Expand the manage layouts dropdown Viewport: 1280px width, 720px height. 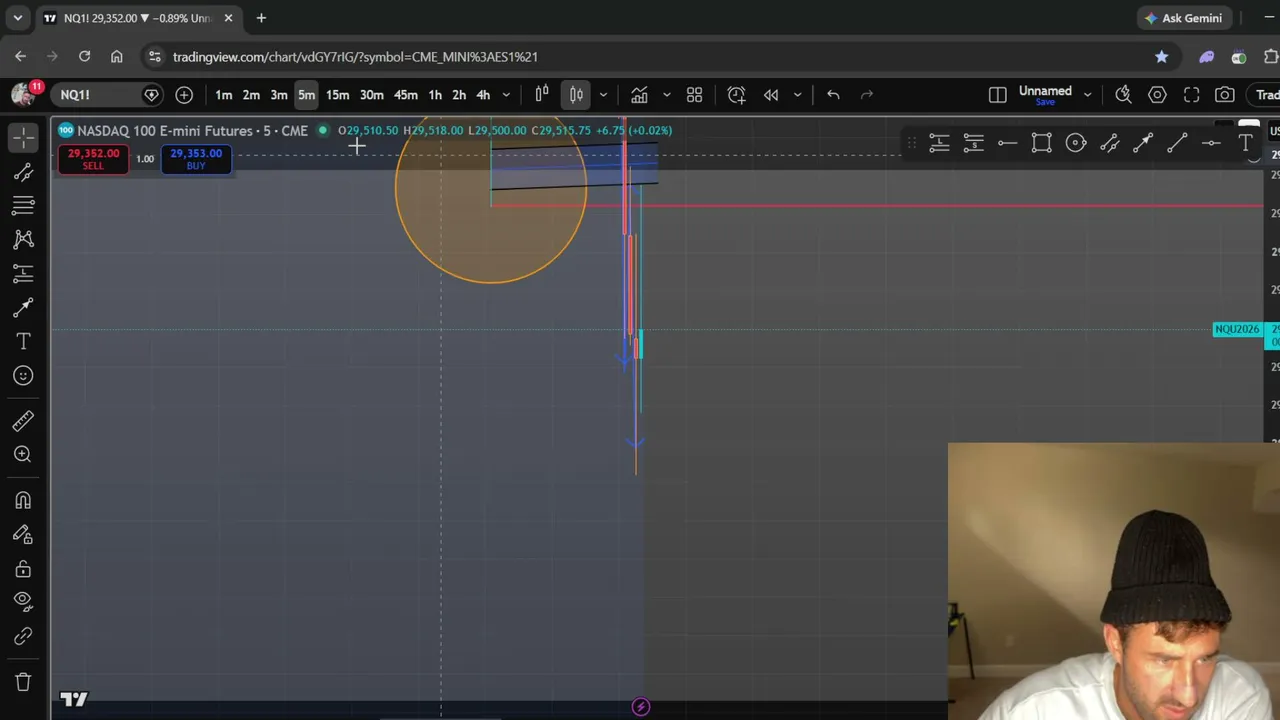pos(1087,95)
